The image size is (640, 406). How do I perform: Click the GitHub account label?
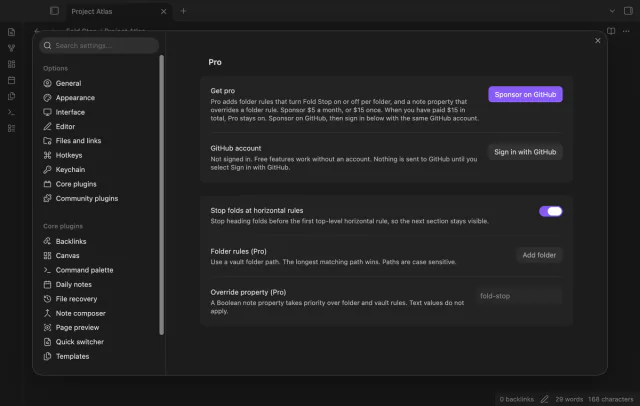click(236, 148)
